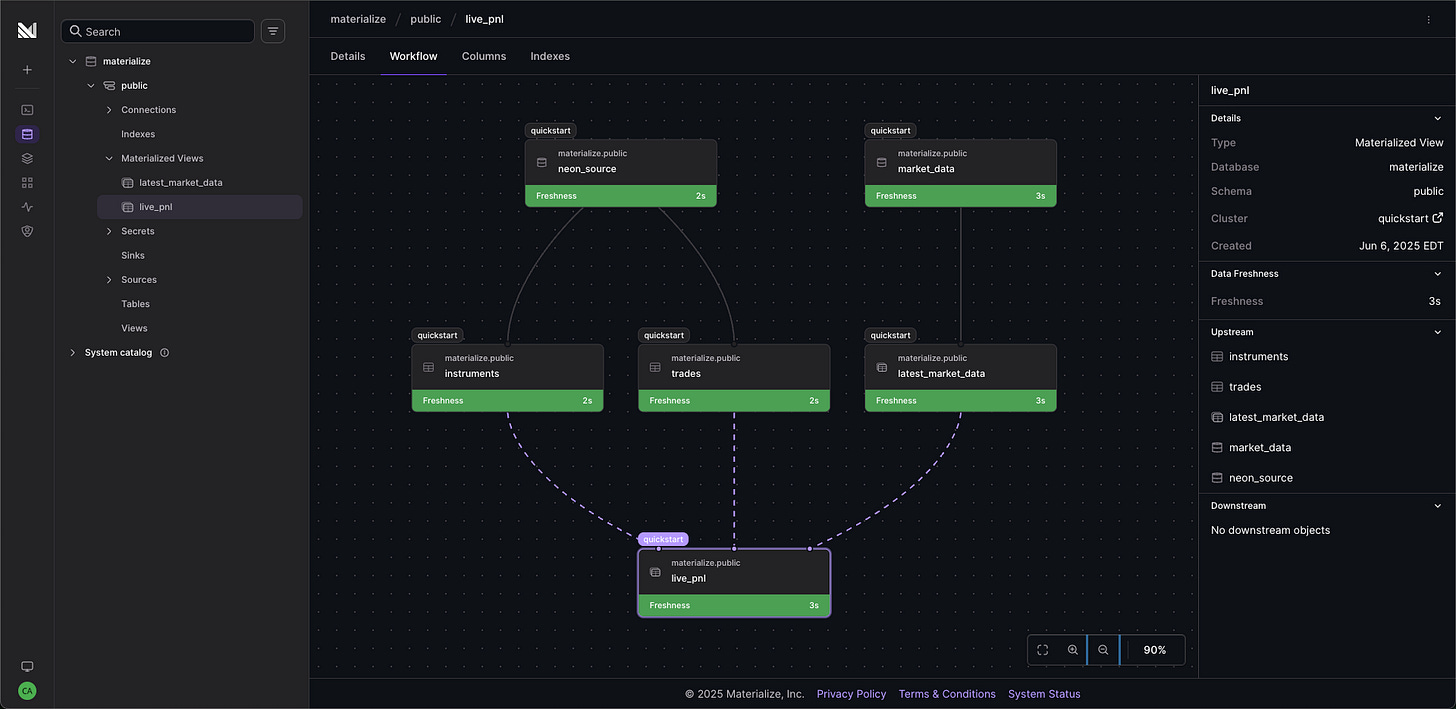Open the Terms & Conditions link
The width and height of the screenshot is (1456, 709).
[x=947, y=694]
